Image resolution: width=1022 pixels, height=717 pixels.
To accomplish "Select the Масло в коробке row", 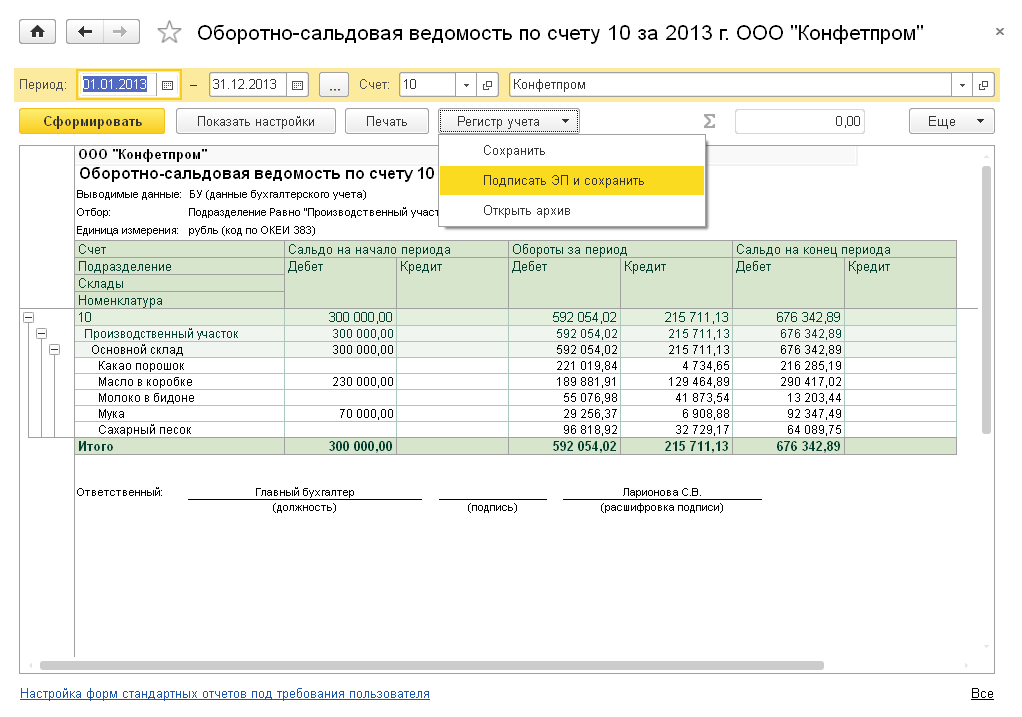I will [516, 382].
